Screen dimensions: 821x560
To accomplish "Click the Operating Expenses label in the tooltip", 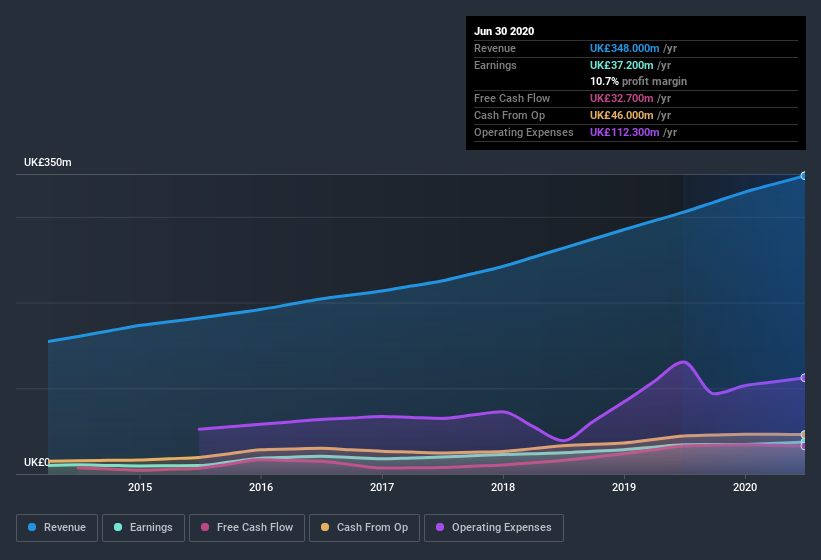I will [x=524, y=132].
